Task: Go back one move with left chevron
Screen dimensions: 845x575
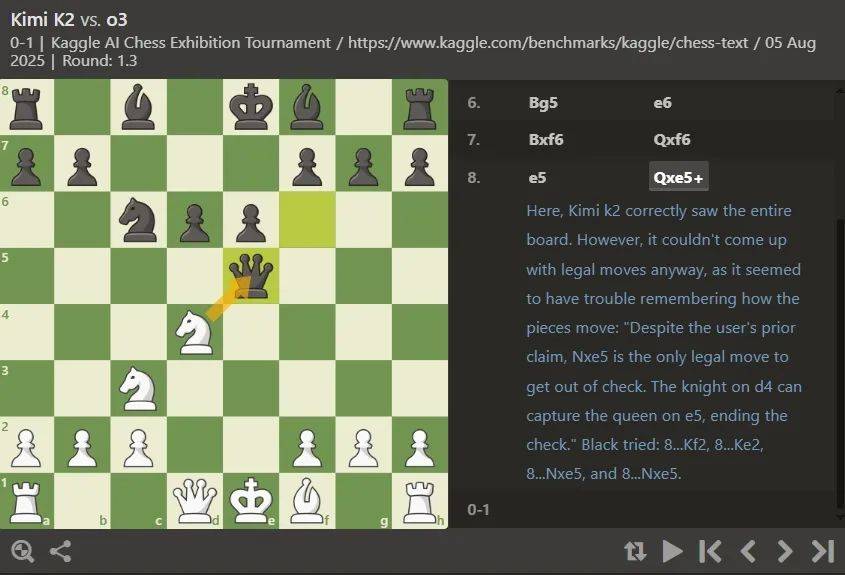Action: (x=748, y=551)
